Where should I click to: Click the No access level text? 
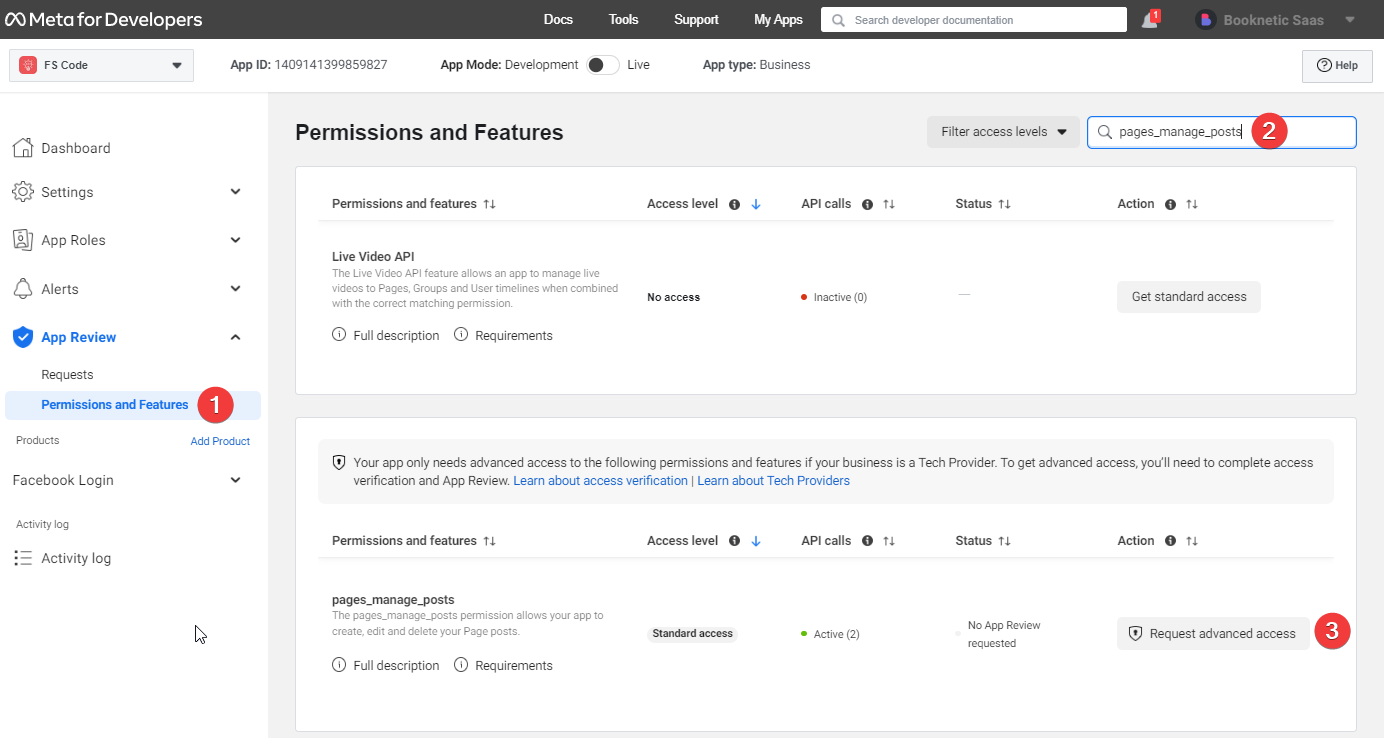click(x=673, y=298)
